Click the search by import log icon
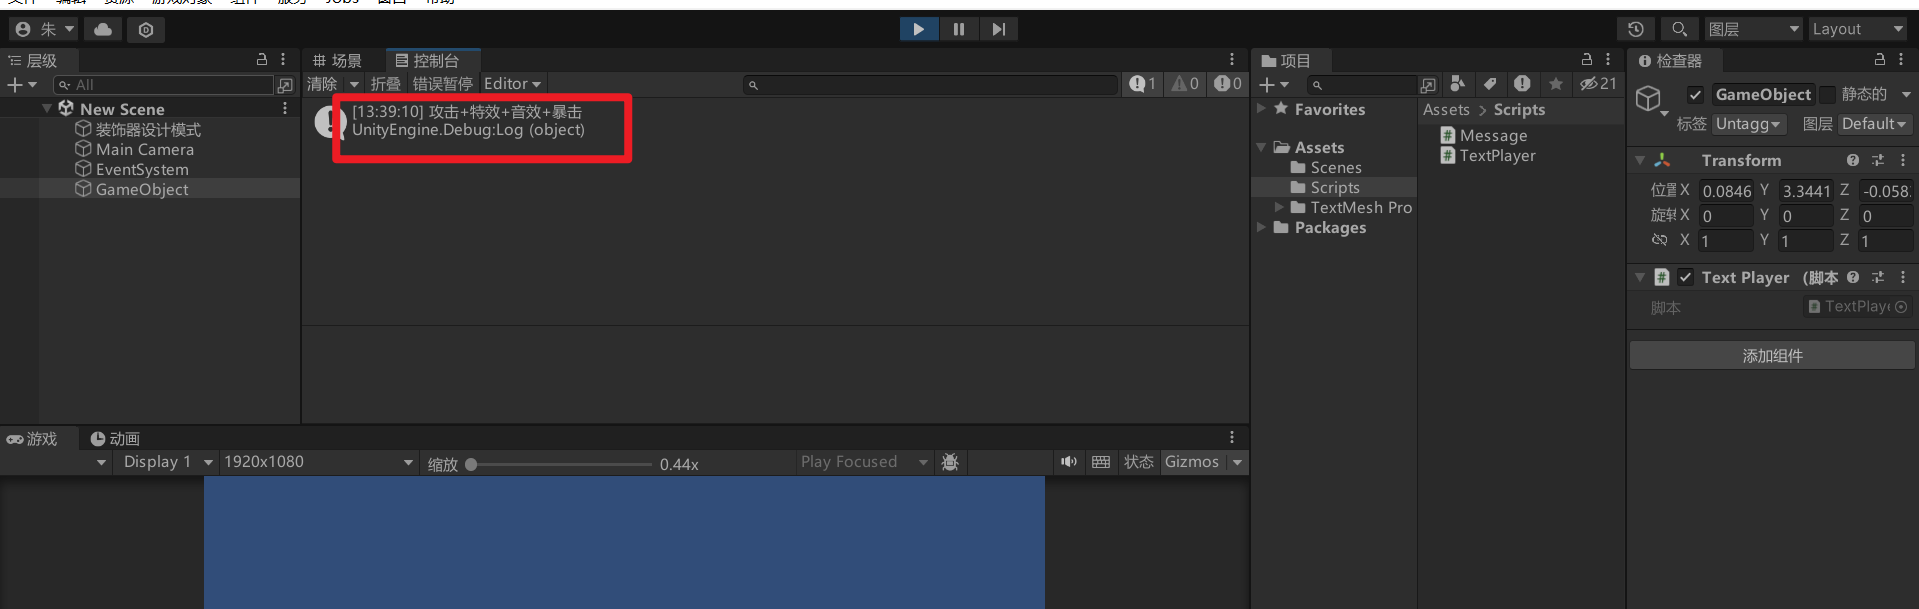 pos(1522,84)
